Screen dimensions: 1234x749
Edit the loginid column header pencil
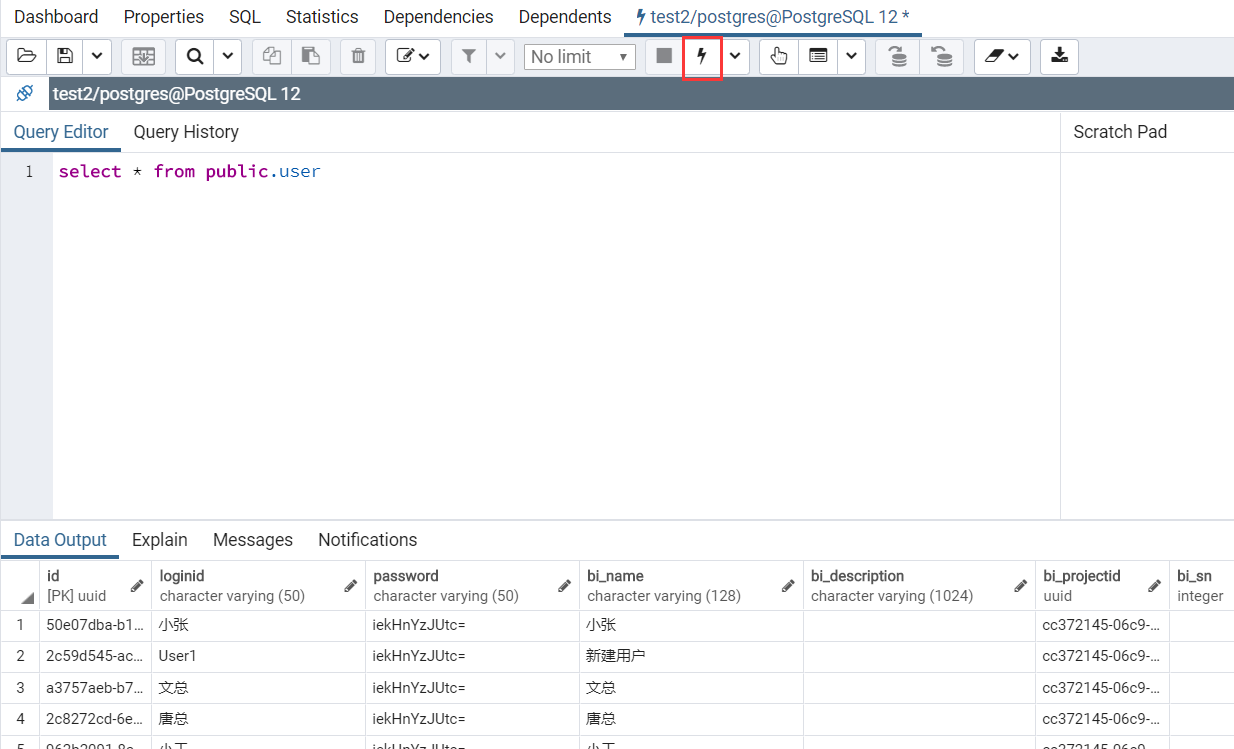351,586
